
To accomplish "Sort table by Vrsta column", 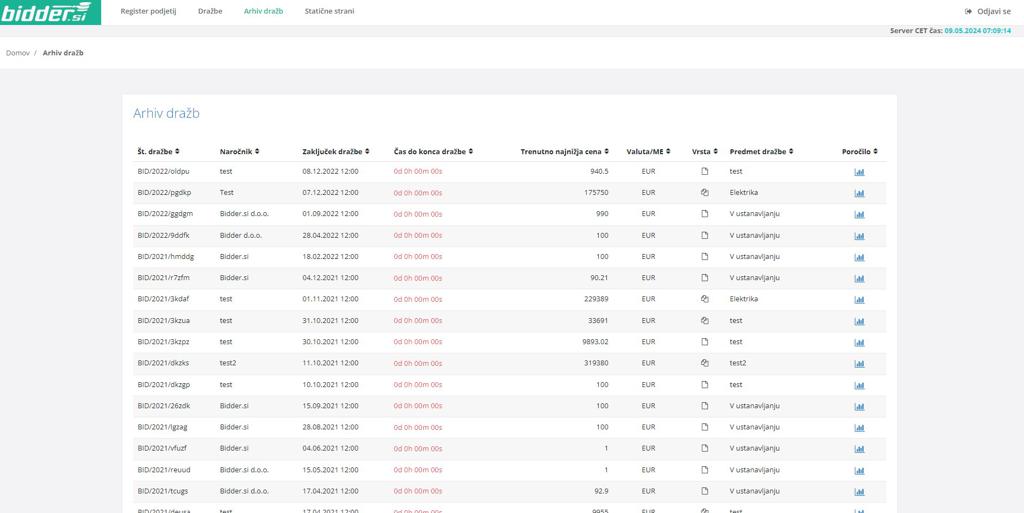I will [x=705, y=151].
